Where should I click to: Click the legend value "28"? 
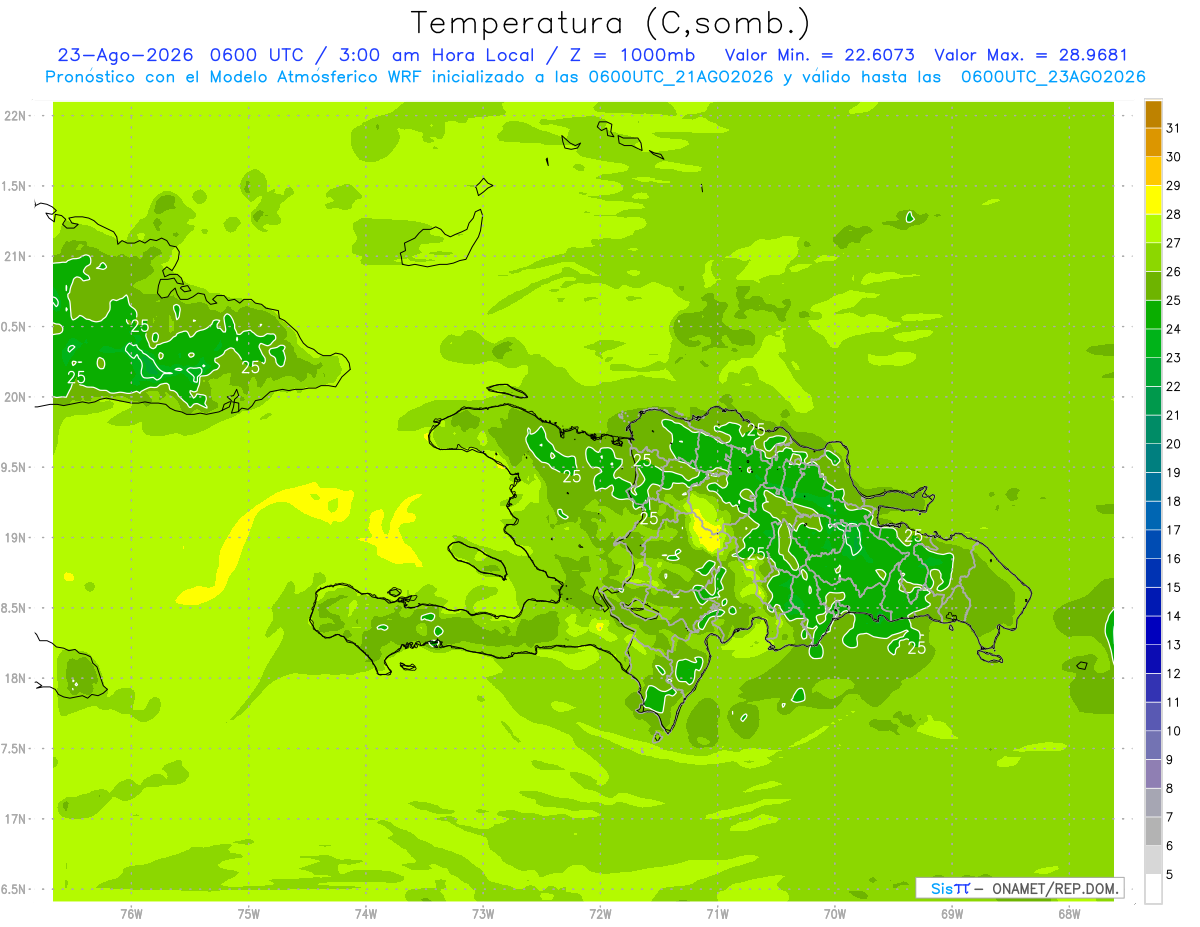tap(1174, 214)
